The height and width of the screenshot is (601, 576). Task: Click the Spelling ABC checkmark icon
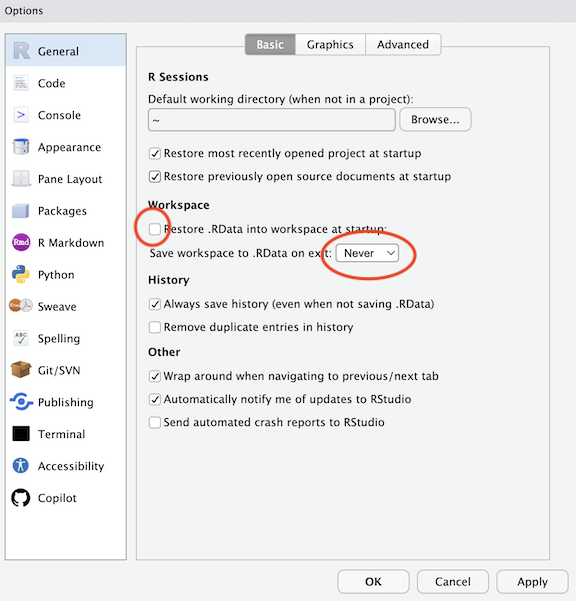point(21,338)
